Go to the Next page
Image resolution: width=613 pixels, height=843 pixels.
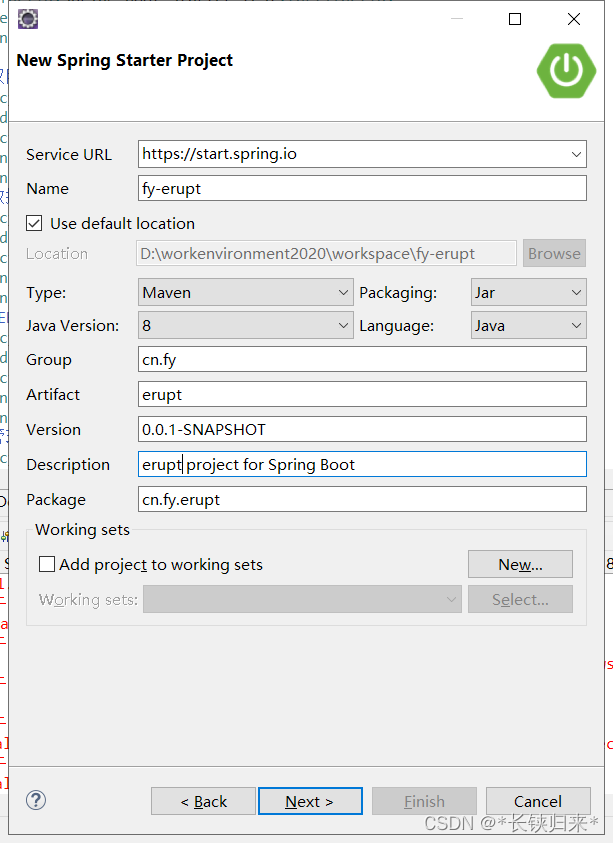click(310, 801)
